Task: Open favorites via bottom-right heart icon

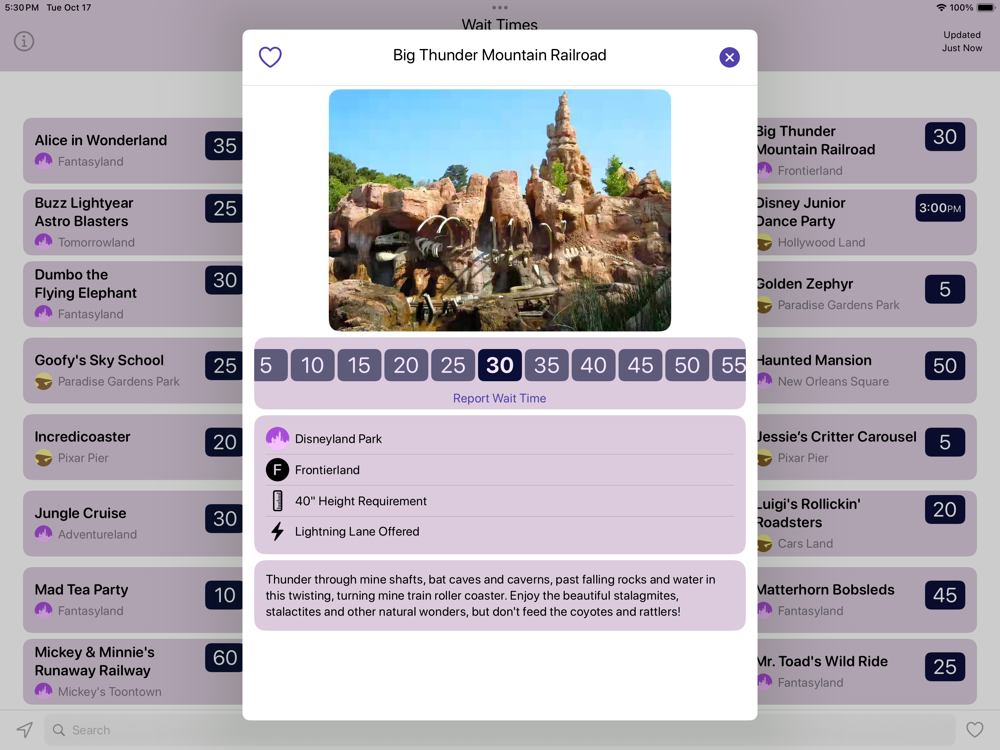Action: (974, 730)
